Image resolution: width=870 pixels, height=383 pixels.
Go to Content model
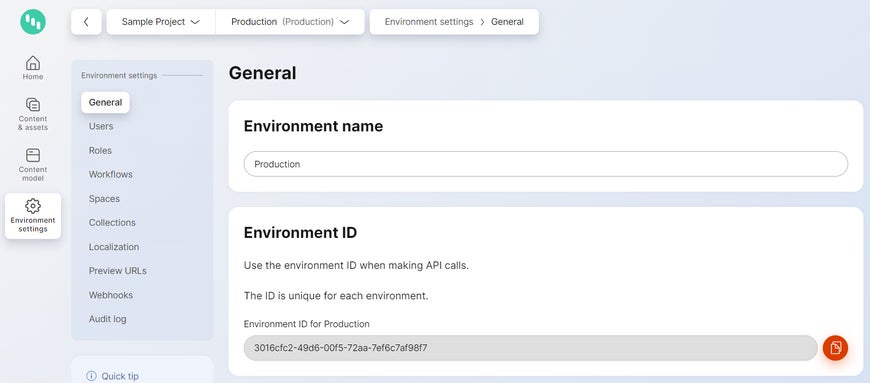pos(33,165)
